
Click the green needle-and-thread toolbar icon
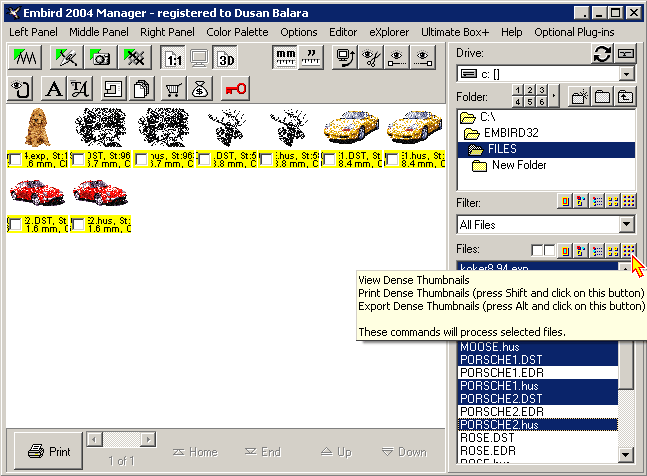pyautogui.click(x=66, y=58)
